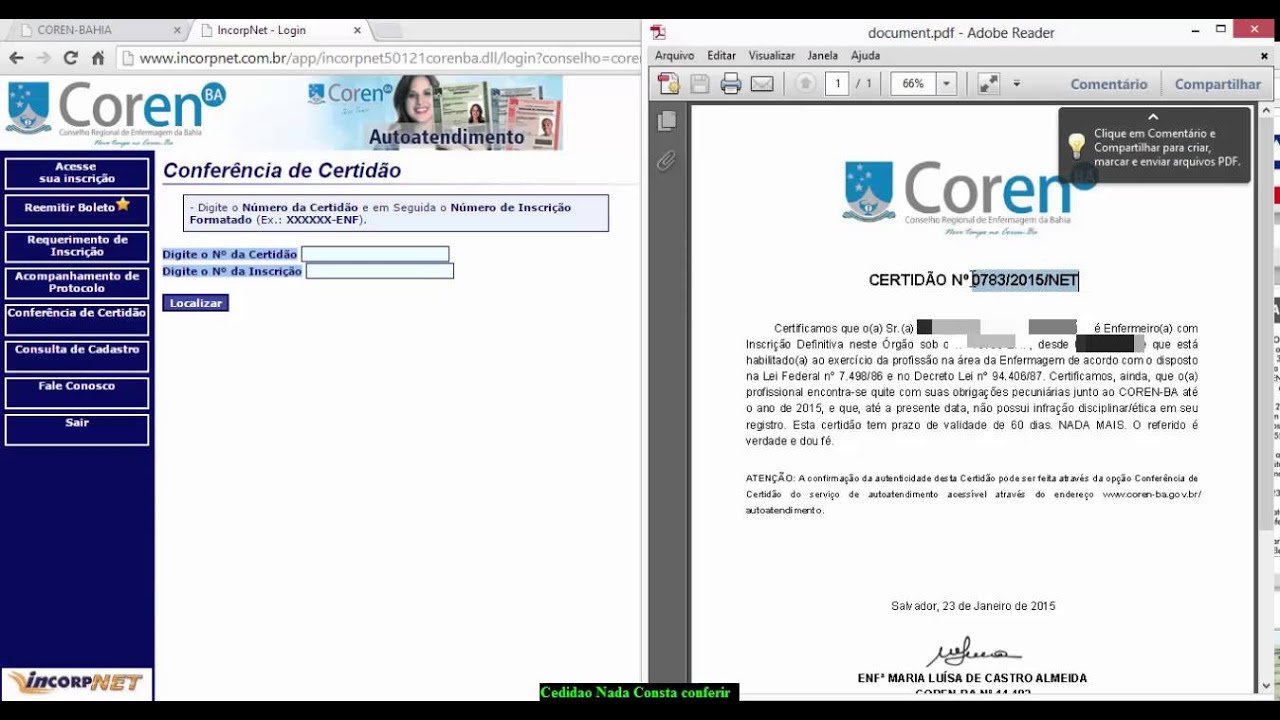Click the page number field showing 1
1280x720 pixels.
click(837, 84)
